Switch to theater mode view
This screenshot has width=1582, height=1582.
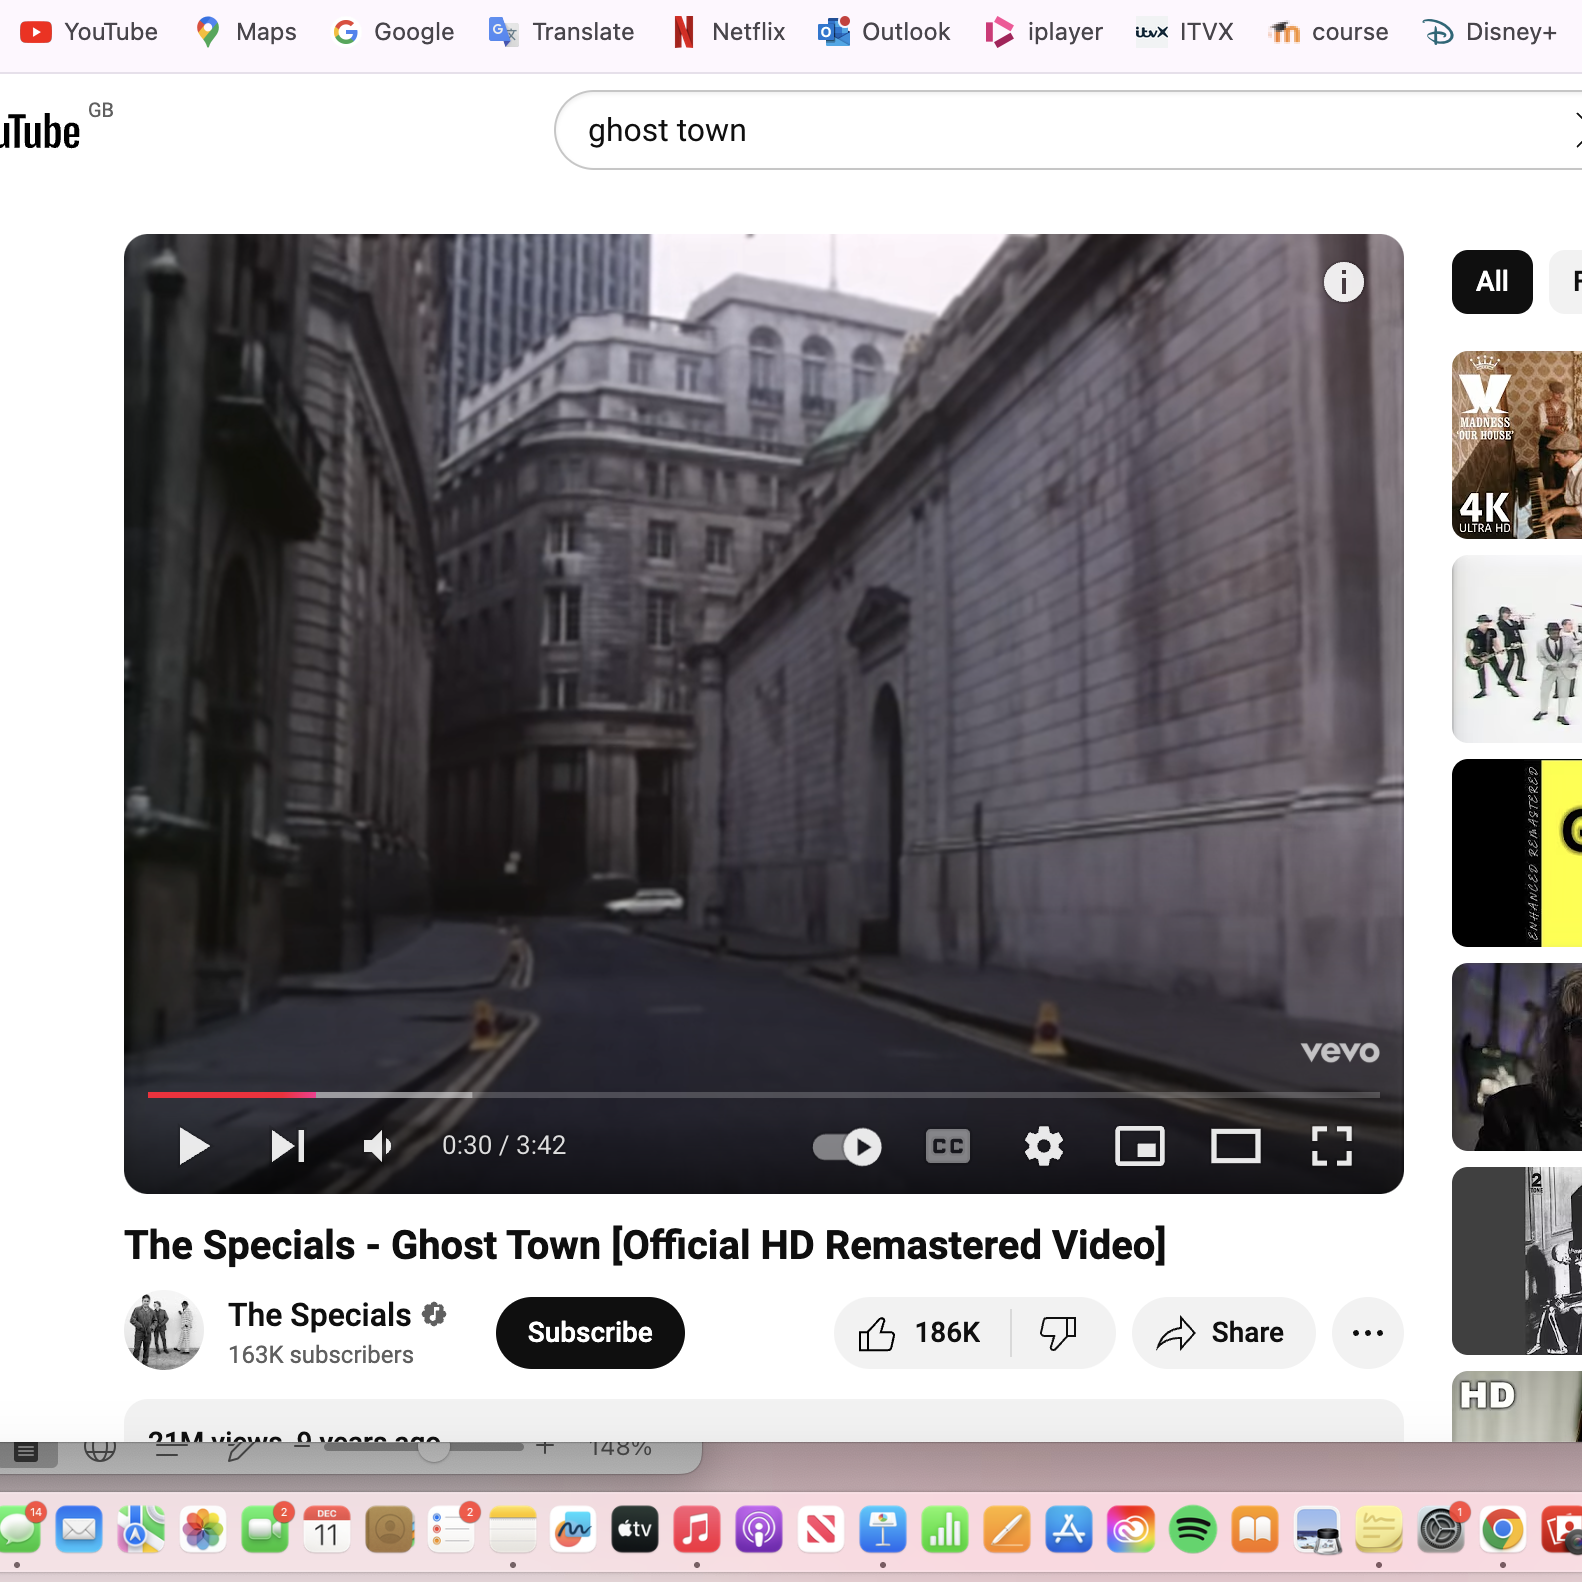(1235, 1146)
